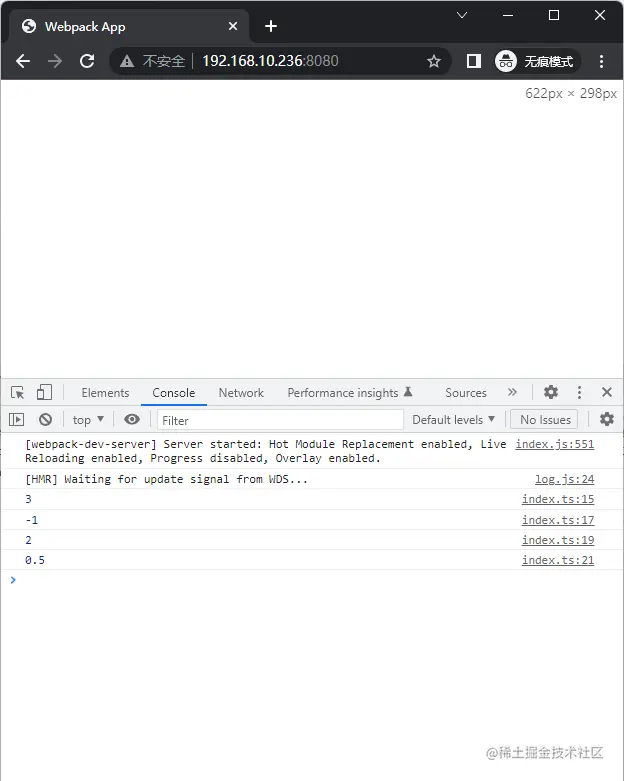Click the address bar URL 192.168.10.236:8080
Image resolution: width=624 pixels, height=781 pixels.
(x=270, y=61)
